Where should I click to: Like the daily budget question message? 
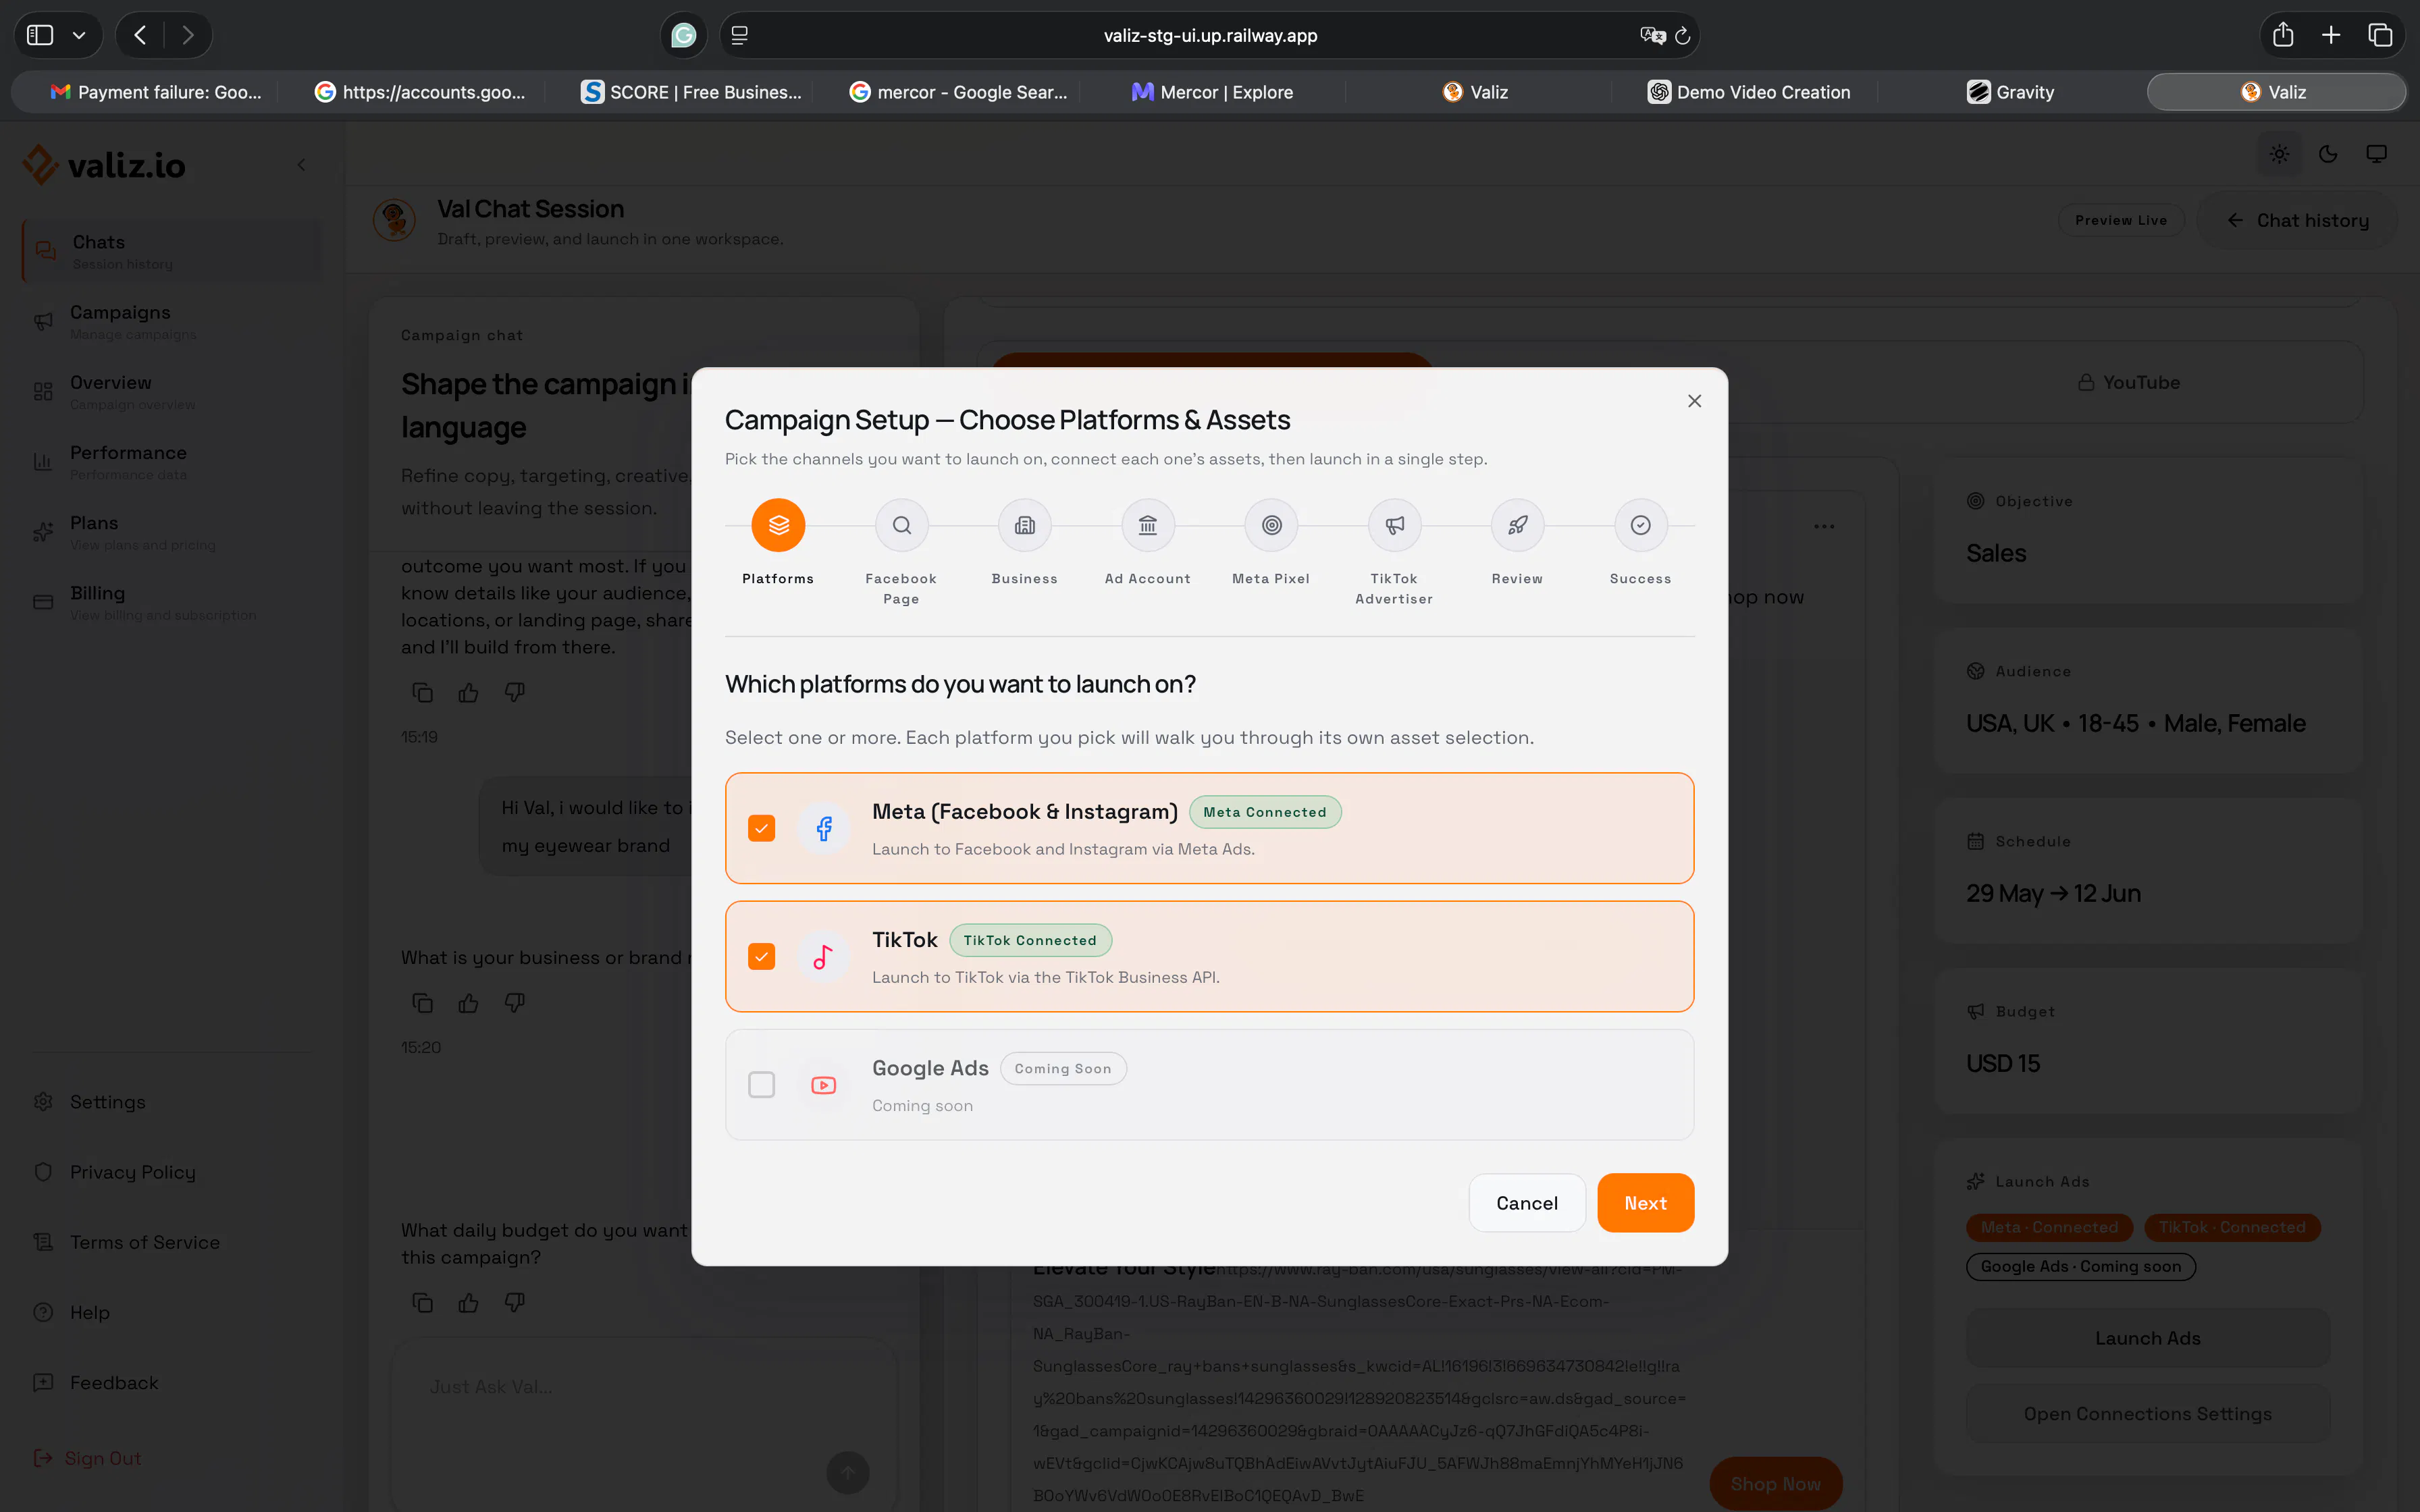click(468, 1302)
